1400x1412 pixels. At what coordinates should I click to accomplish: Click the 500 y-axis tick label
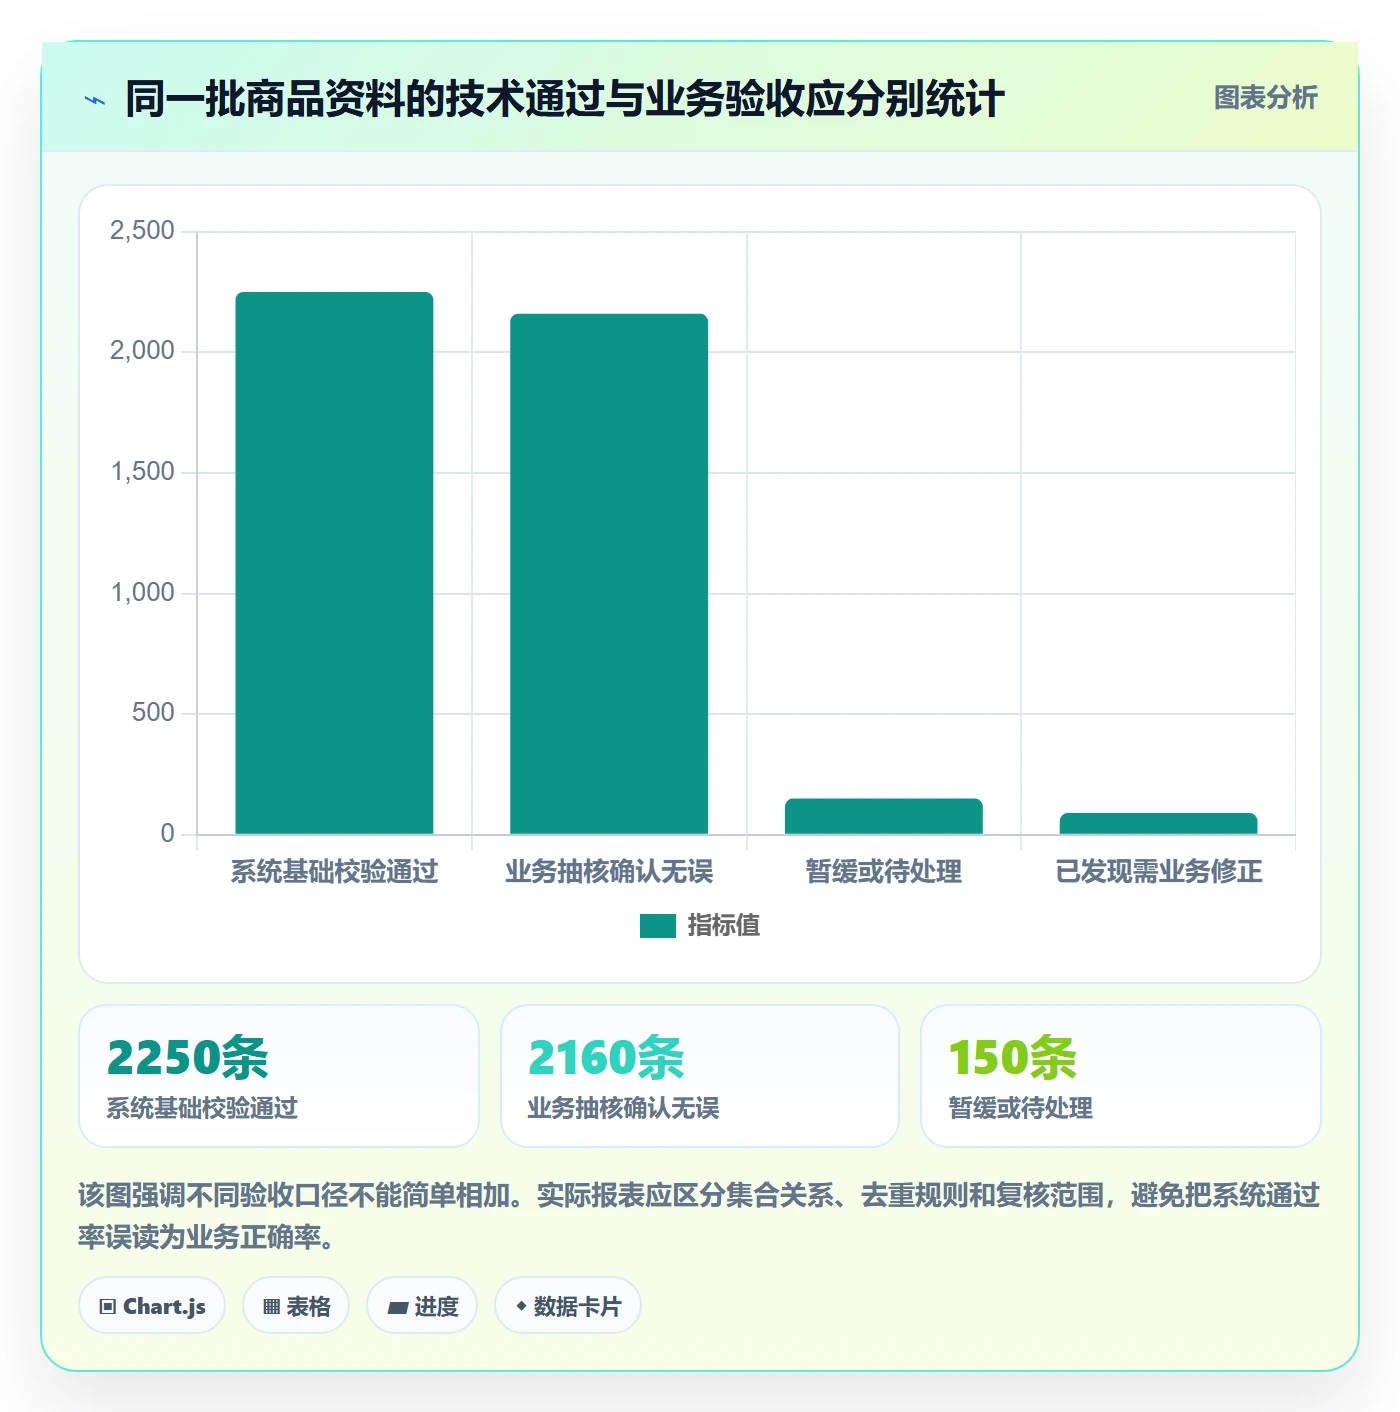point(153,713)
